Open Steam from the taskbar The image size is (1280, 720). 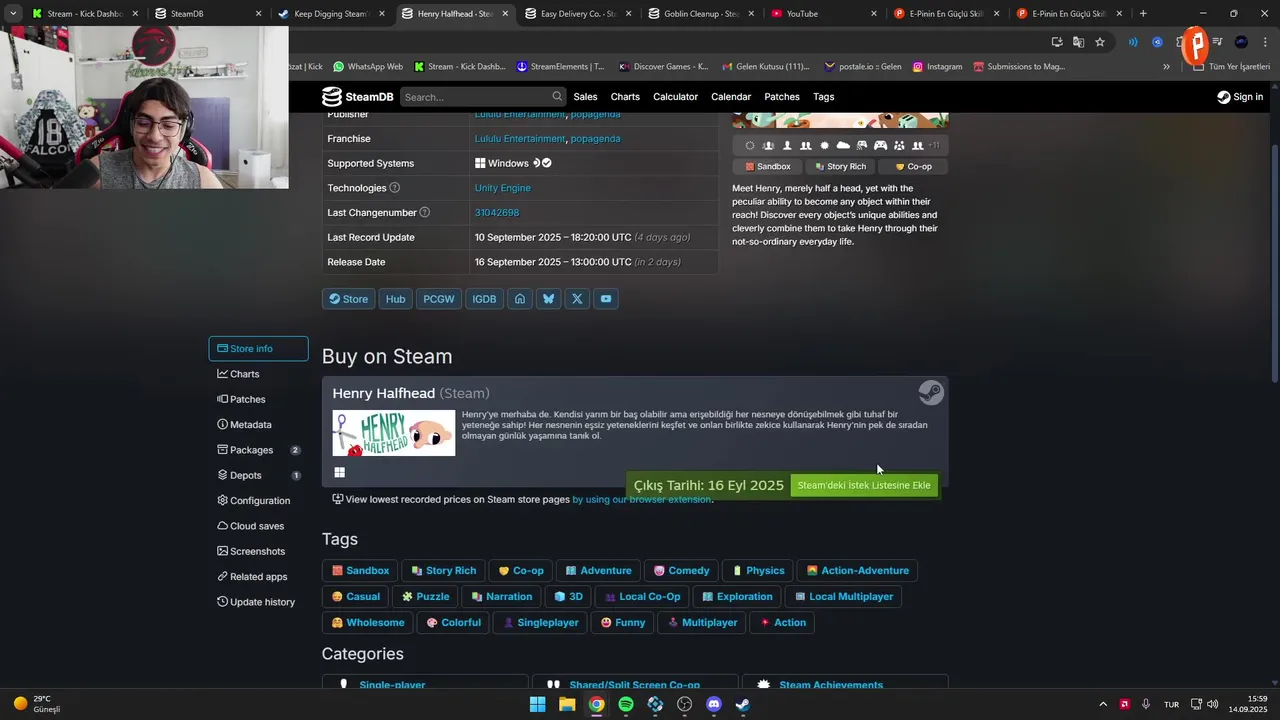(x=743, y=704)
